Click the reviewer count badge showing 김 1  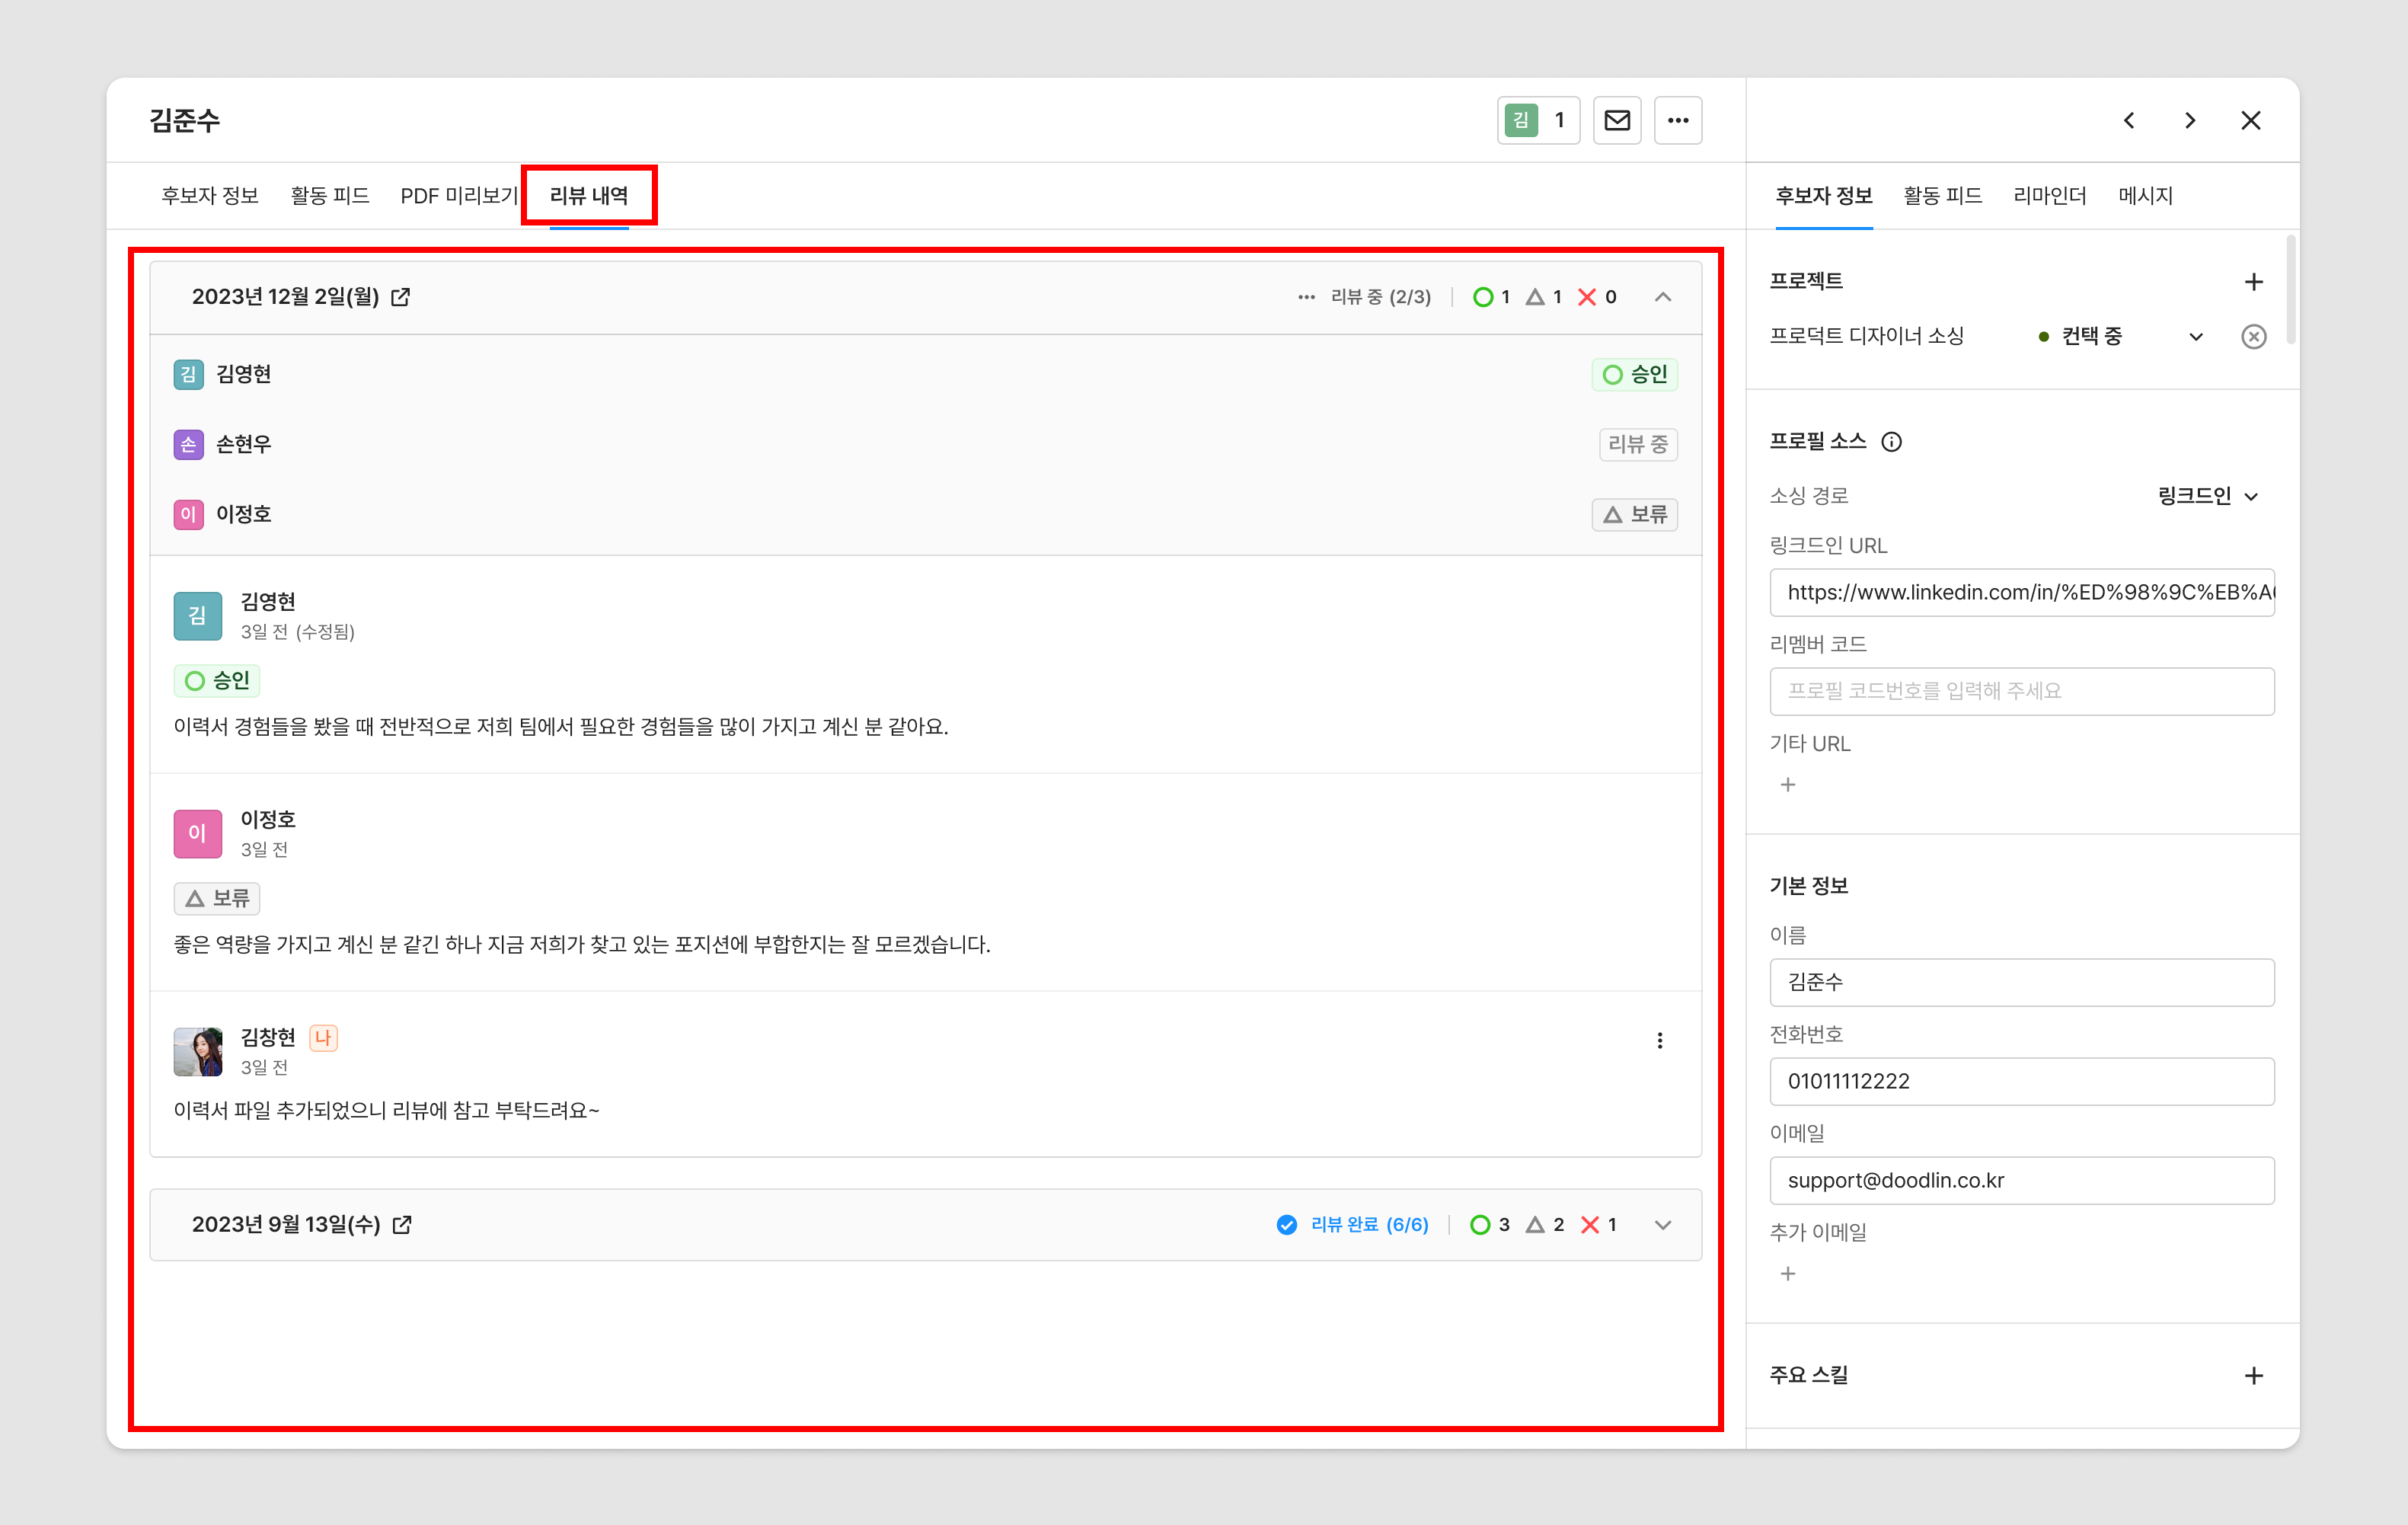[1538, 121]
